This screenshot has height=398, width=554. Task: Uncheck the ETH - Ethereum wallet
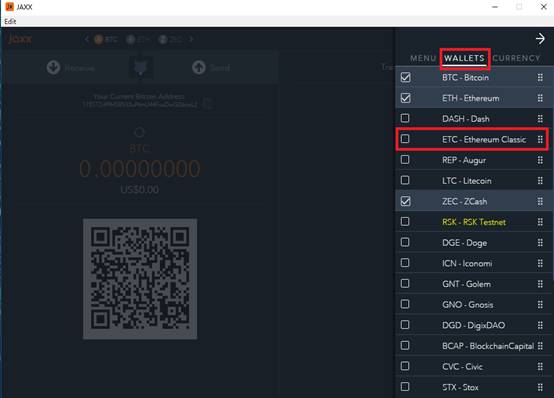(x=405, y=98)
